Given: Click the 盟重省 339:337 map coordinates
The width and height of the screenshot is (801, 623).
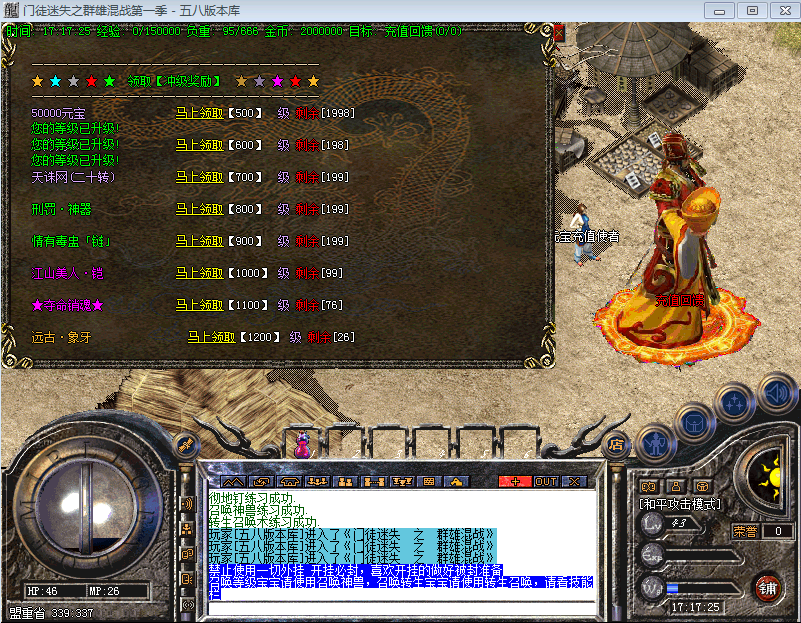Looking at the screenshot, I should 51,613.
